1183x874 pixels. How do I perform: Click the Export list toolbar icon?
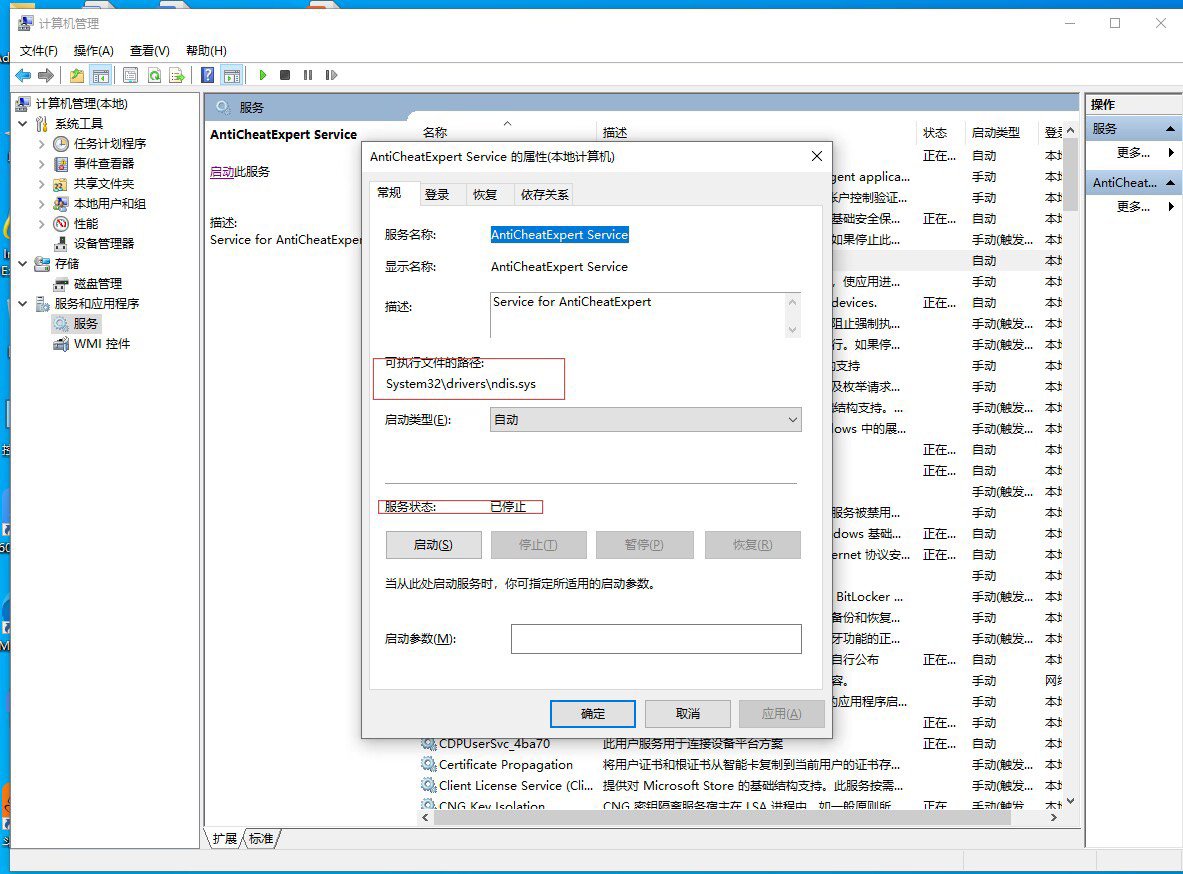pyautogui.click(x=177, y=75)
